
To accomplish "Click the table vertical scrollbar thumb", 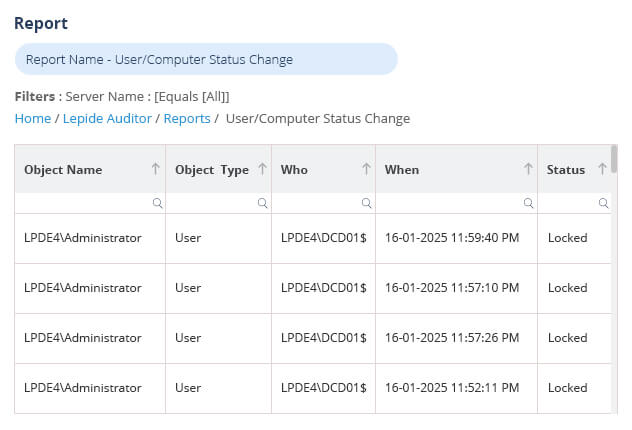I will [x=614, y=159].
